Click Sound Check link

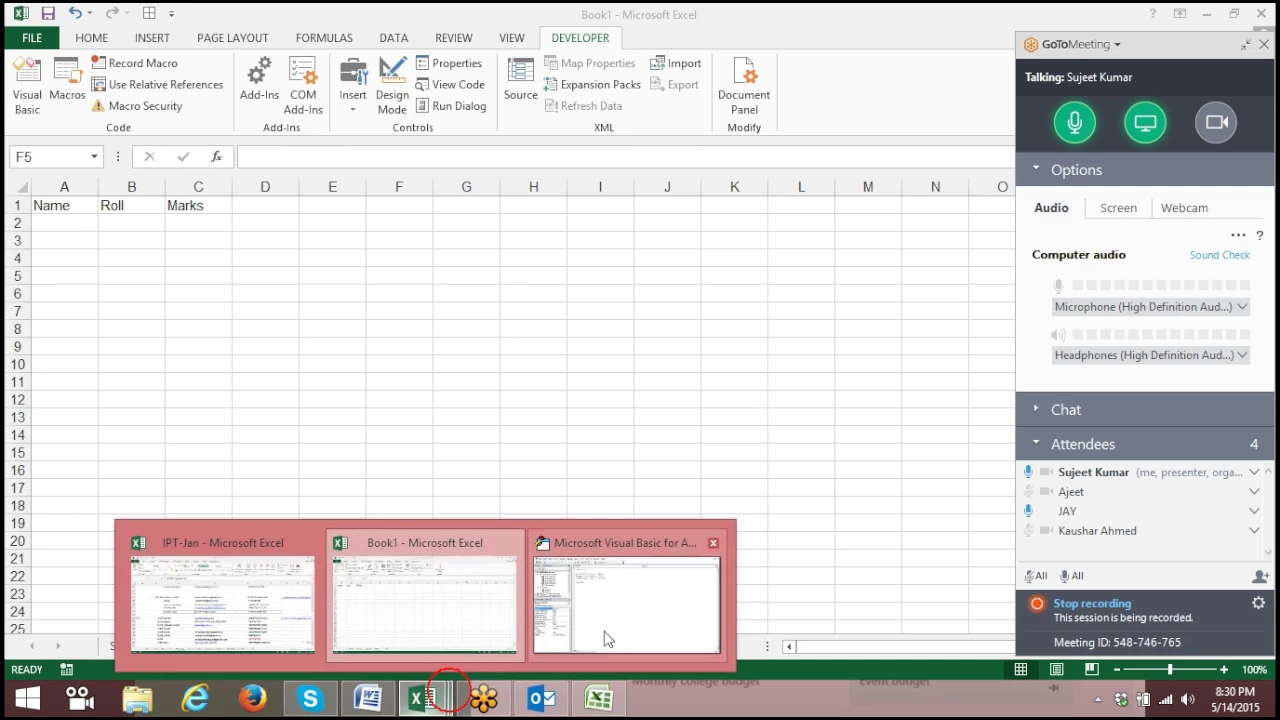[x=1219, y=255]
